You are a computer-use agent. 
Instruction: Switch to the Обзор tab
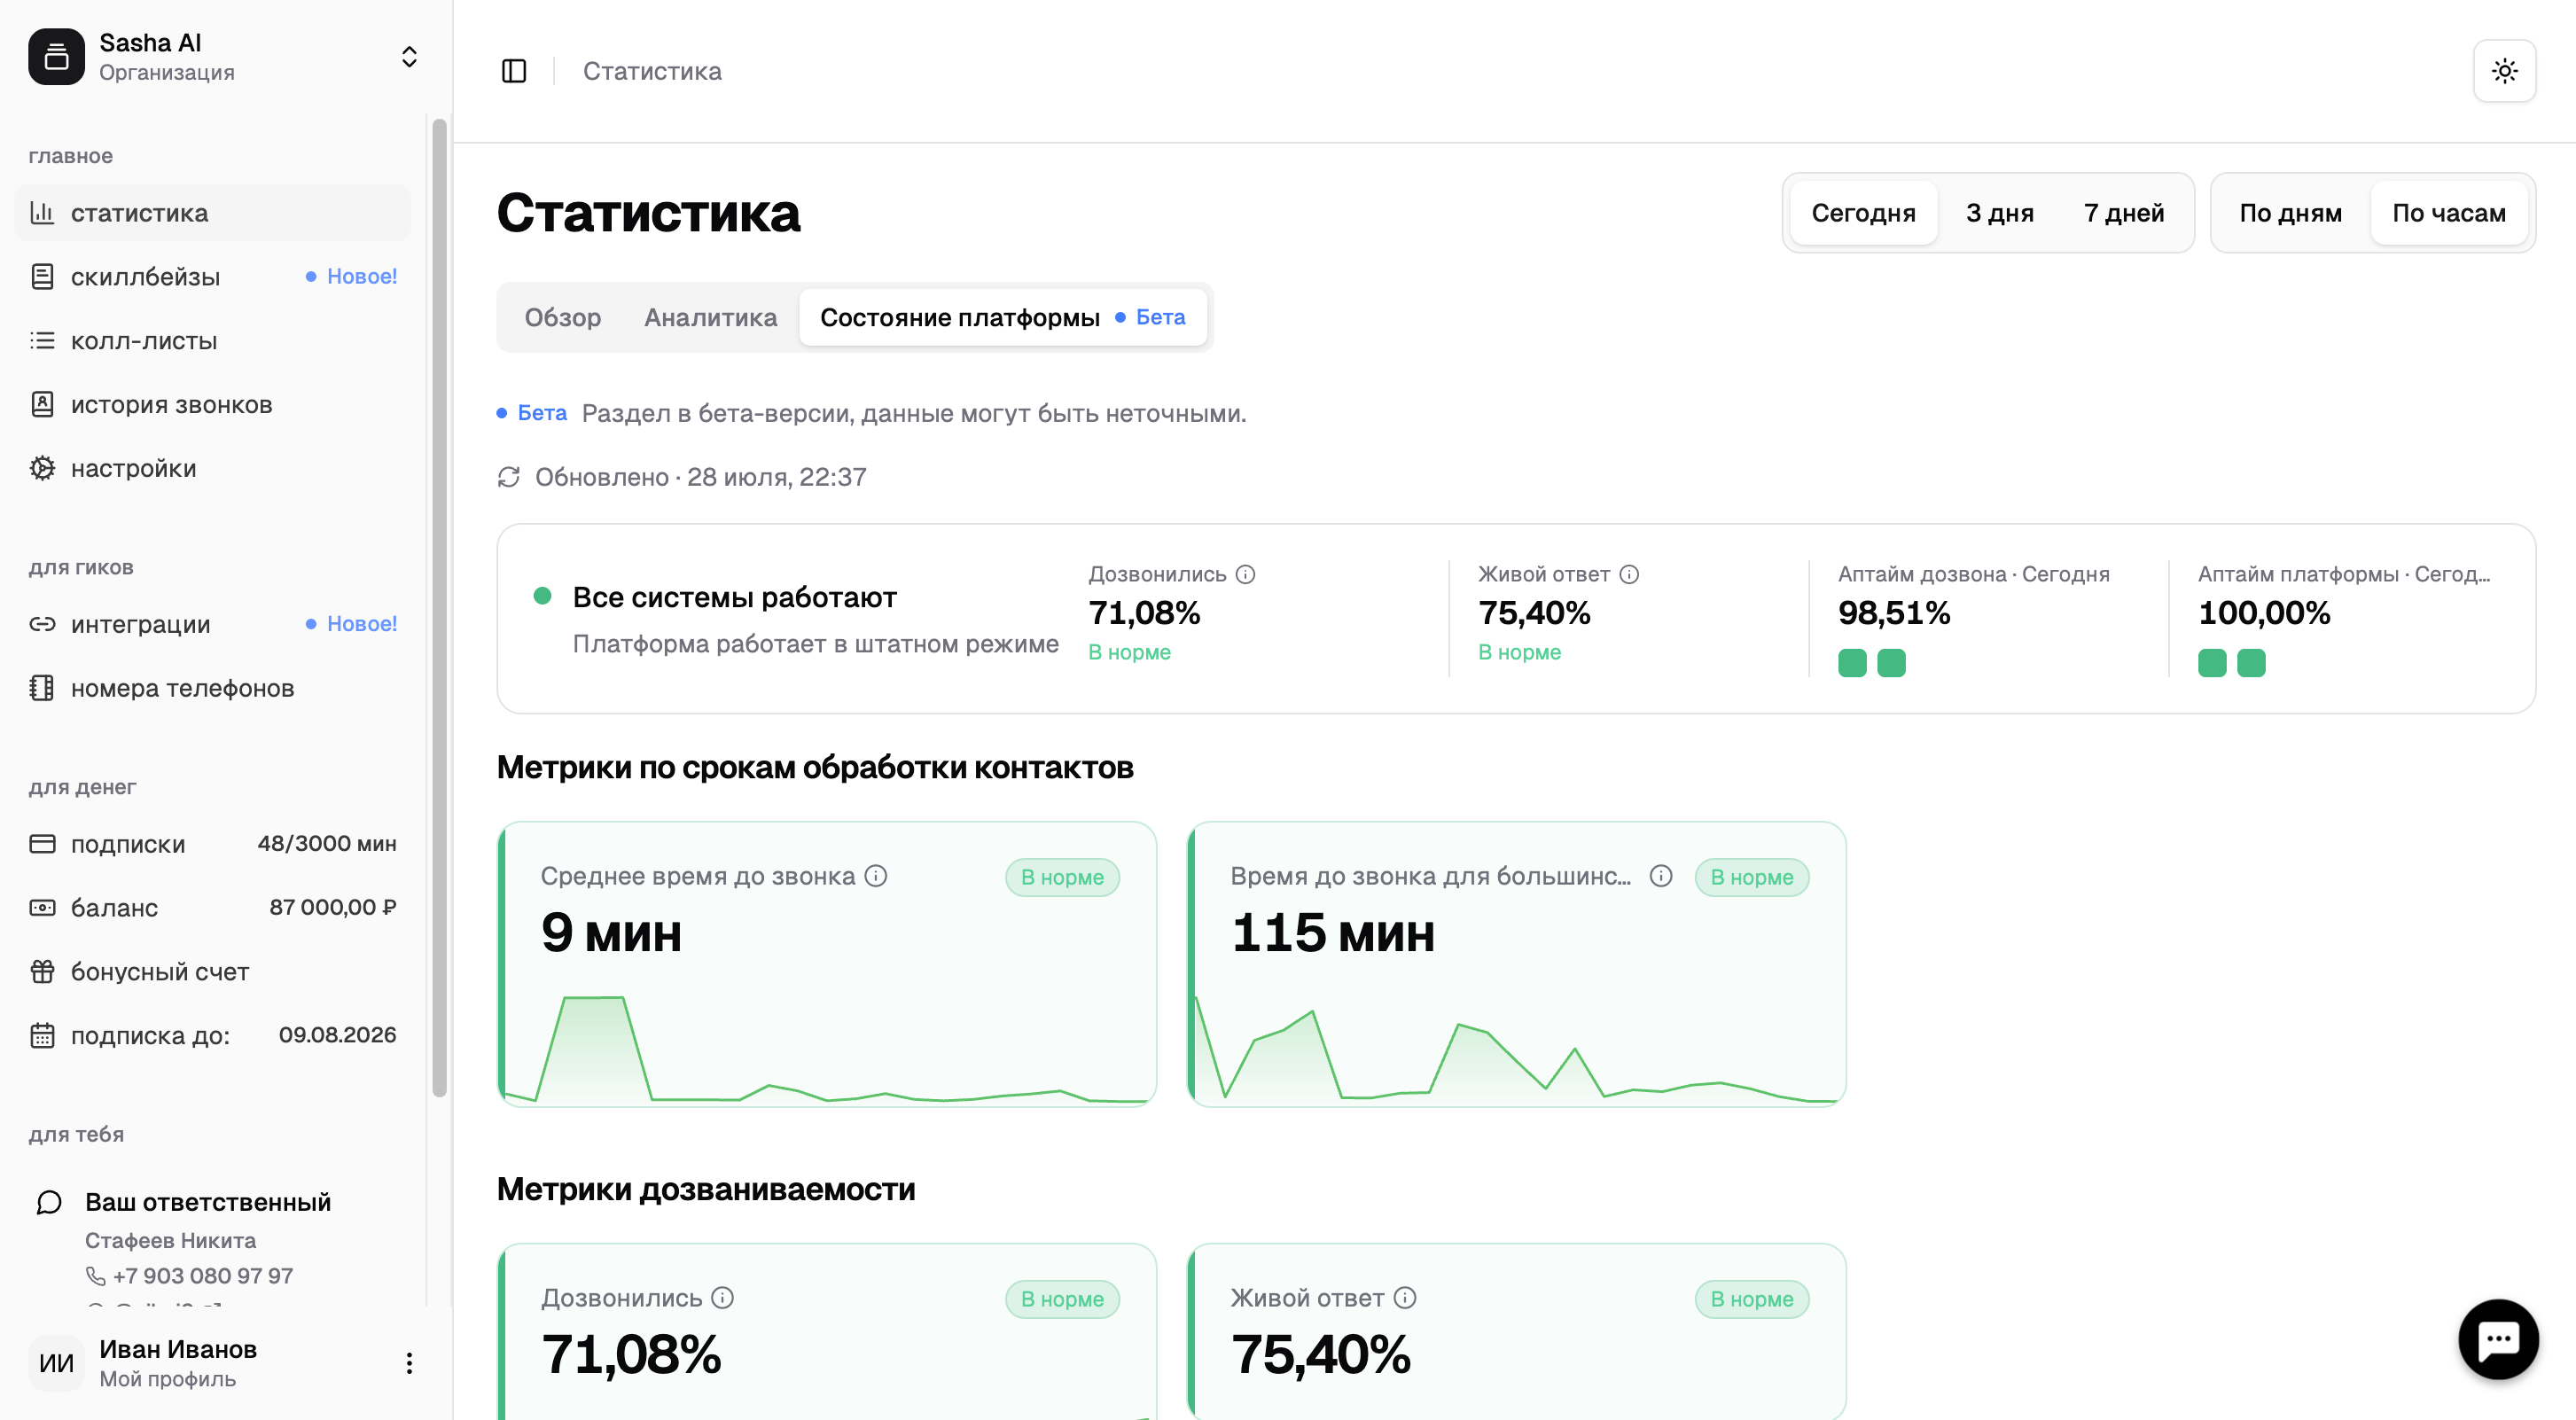point(563,317)
